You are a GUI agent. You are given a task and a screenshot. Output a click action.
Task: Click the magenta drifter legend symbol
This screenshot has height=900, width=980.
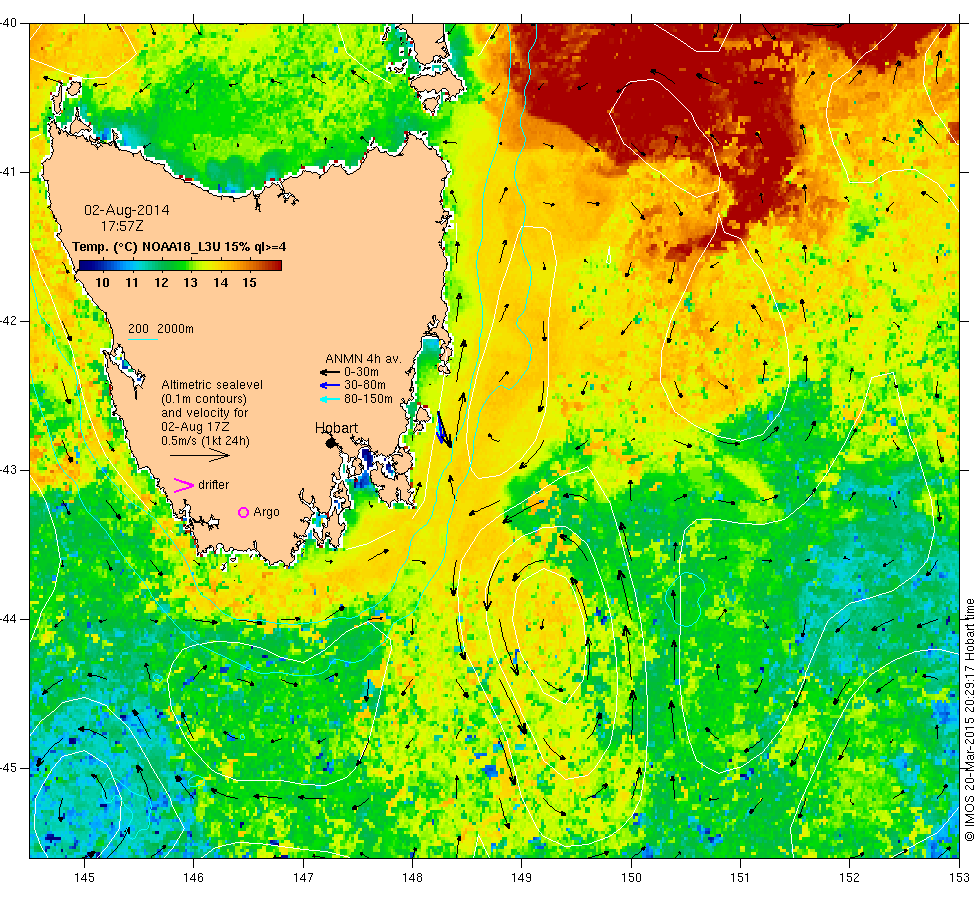coord(183,485)
